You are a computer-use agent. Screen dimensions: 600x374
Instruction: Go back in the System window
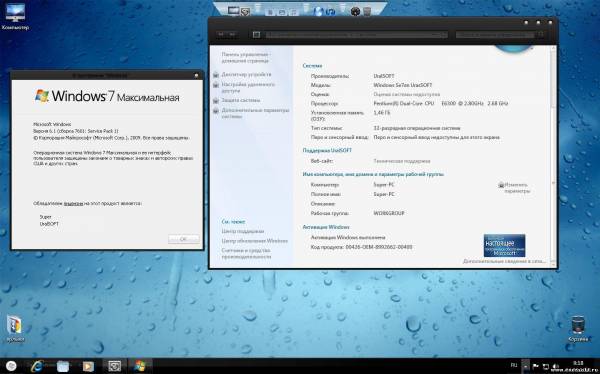click(221, 34)
